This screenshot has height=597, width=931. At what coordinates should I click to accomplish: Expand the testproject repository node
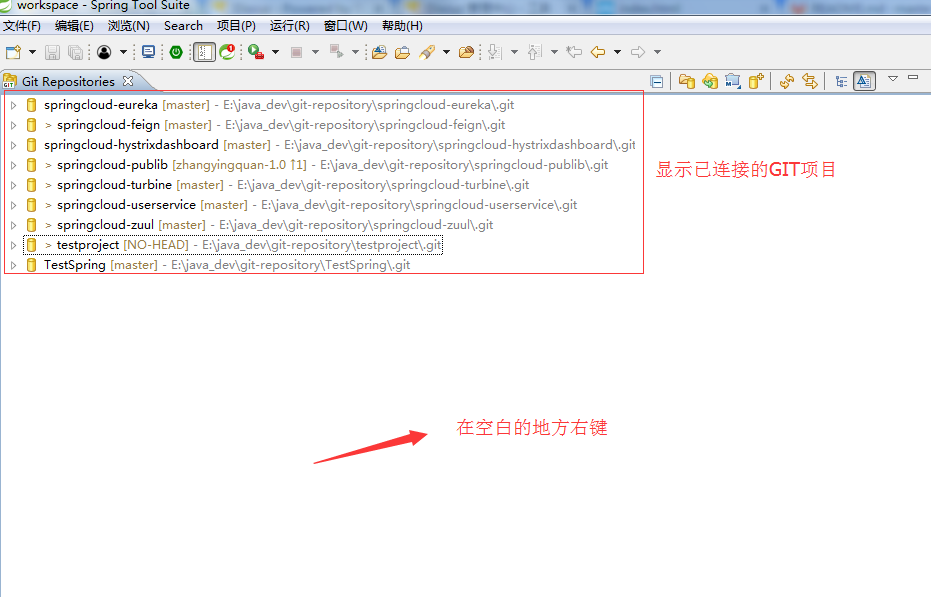(x=13, y=245)
